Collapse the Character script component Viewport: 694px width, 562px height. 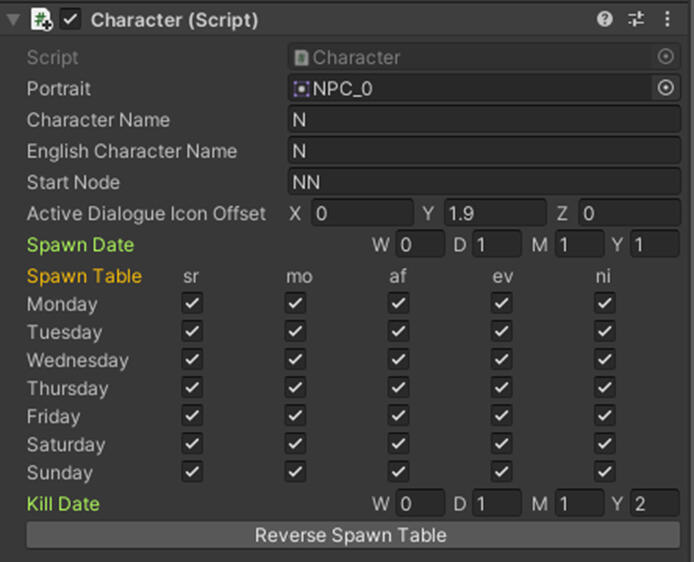point(14,19)
